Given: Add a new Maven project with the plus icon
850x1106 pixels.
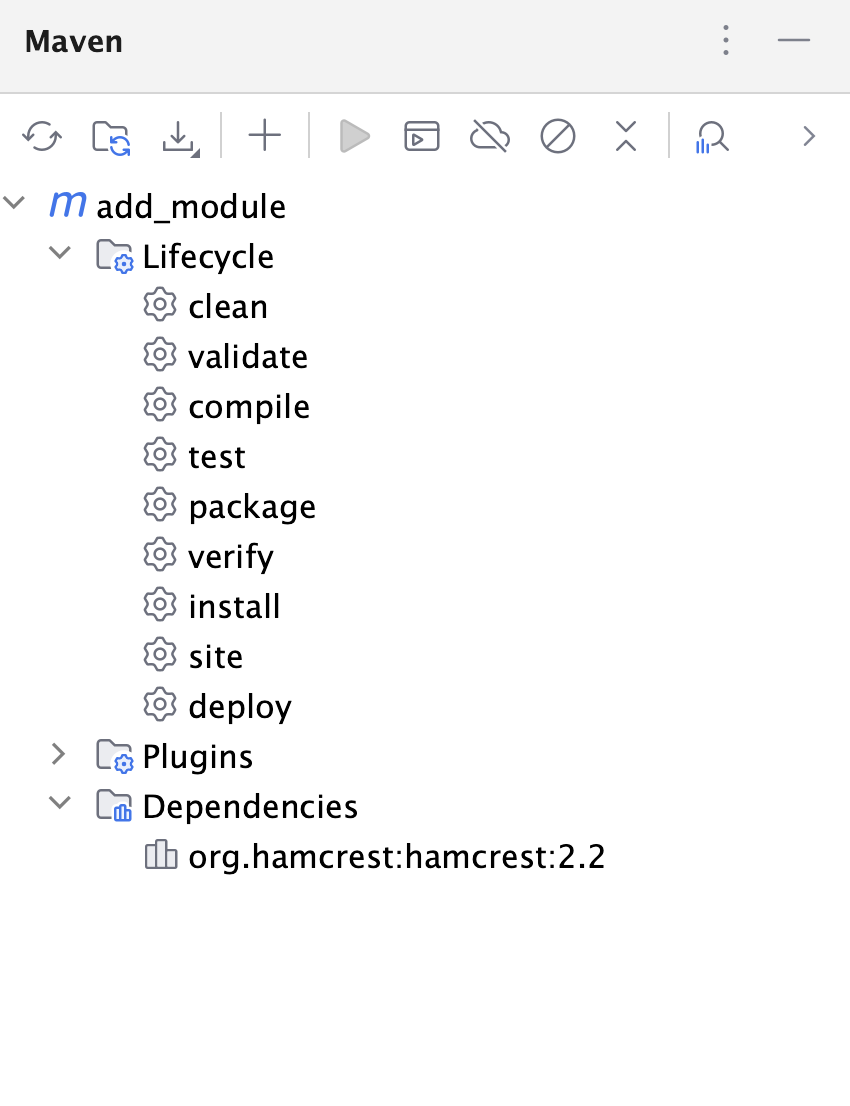Looking at the screenshot, I should point(264,137).
